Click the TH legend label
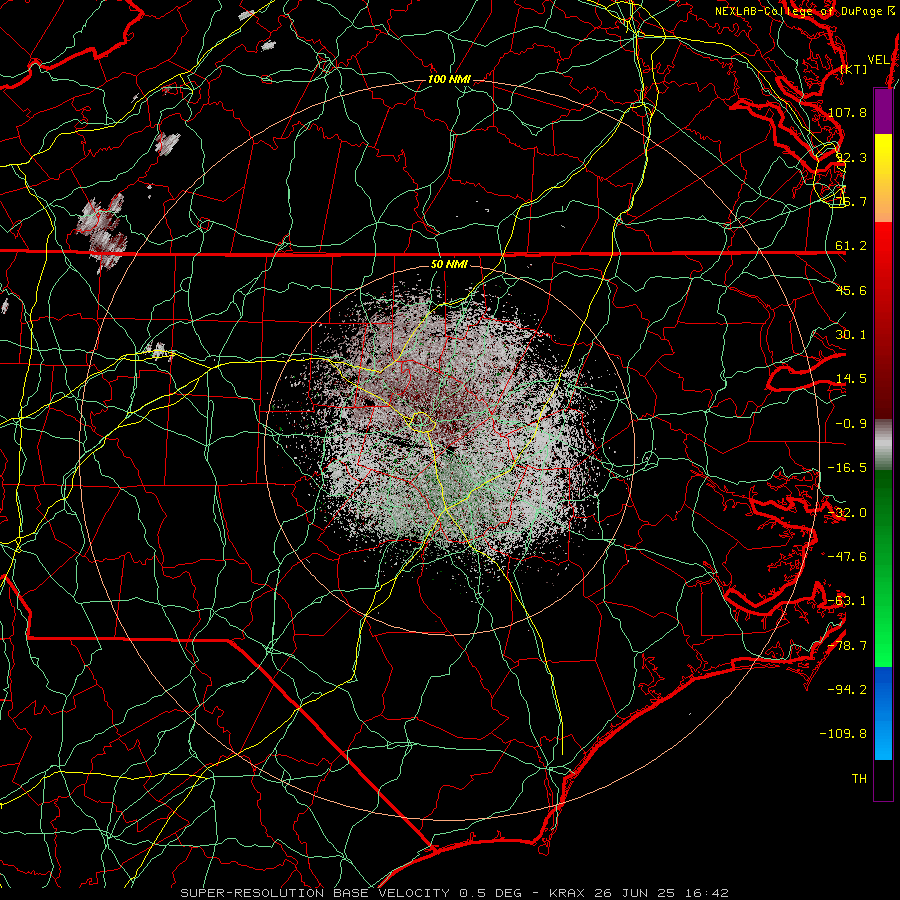The width and height of the screenshot is (900, 900). 859,778
